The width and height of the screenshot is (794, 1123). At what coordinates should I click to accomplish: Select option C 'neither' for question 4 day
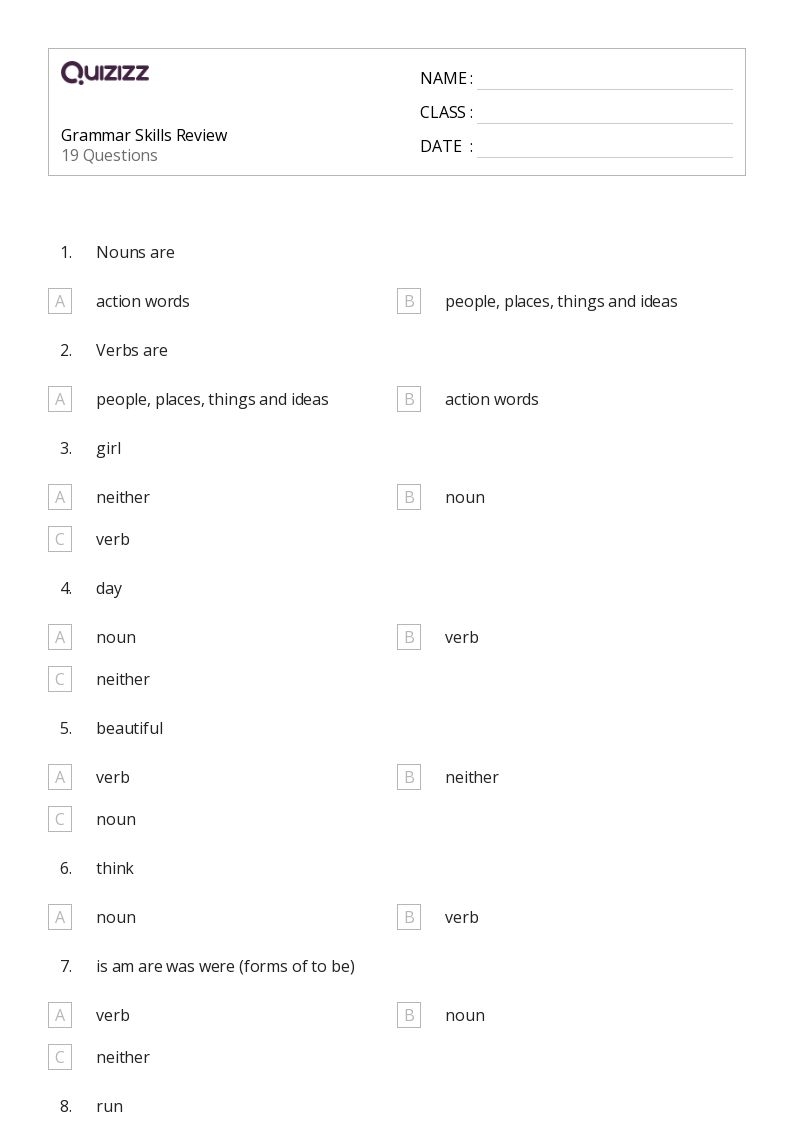click(x=60, y=679)
